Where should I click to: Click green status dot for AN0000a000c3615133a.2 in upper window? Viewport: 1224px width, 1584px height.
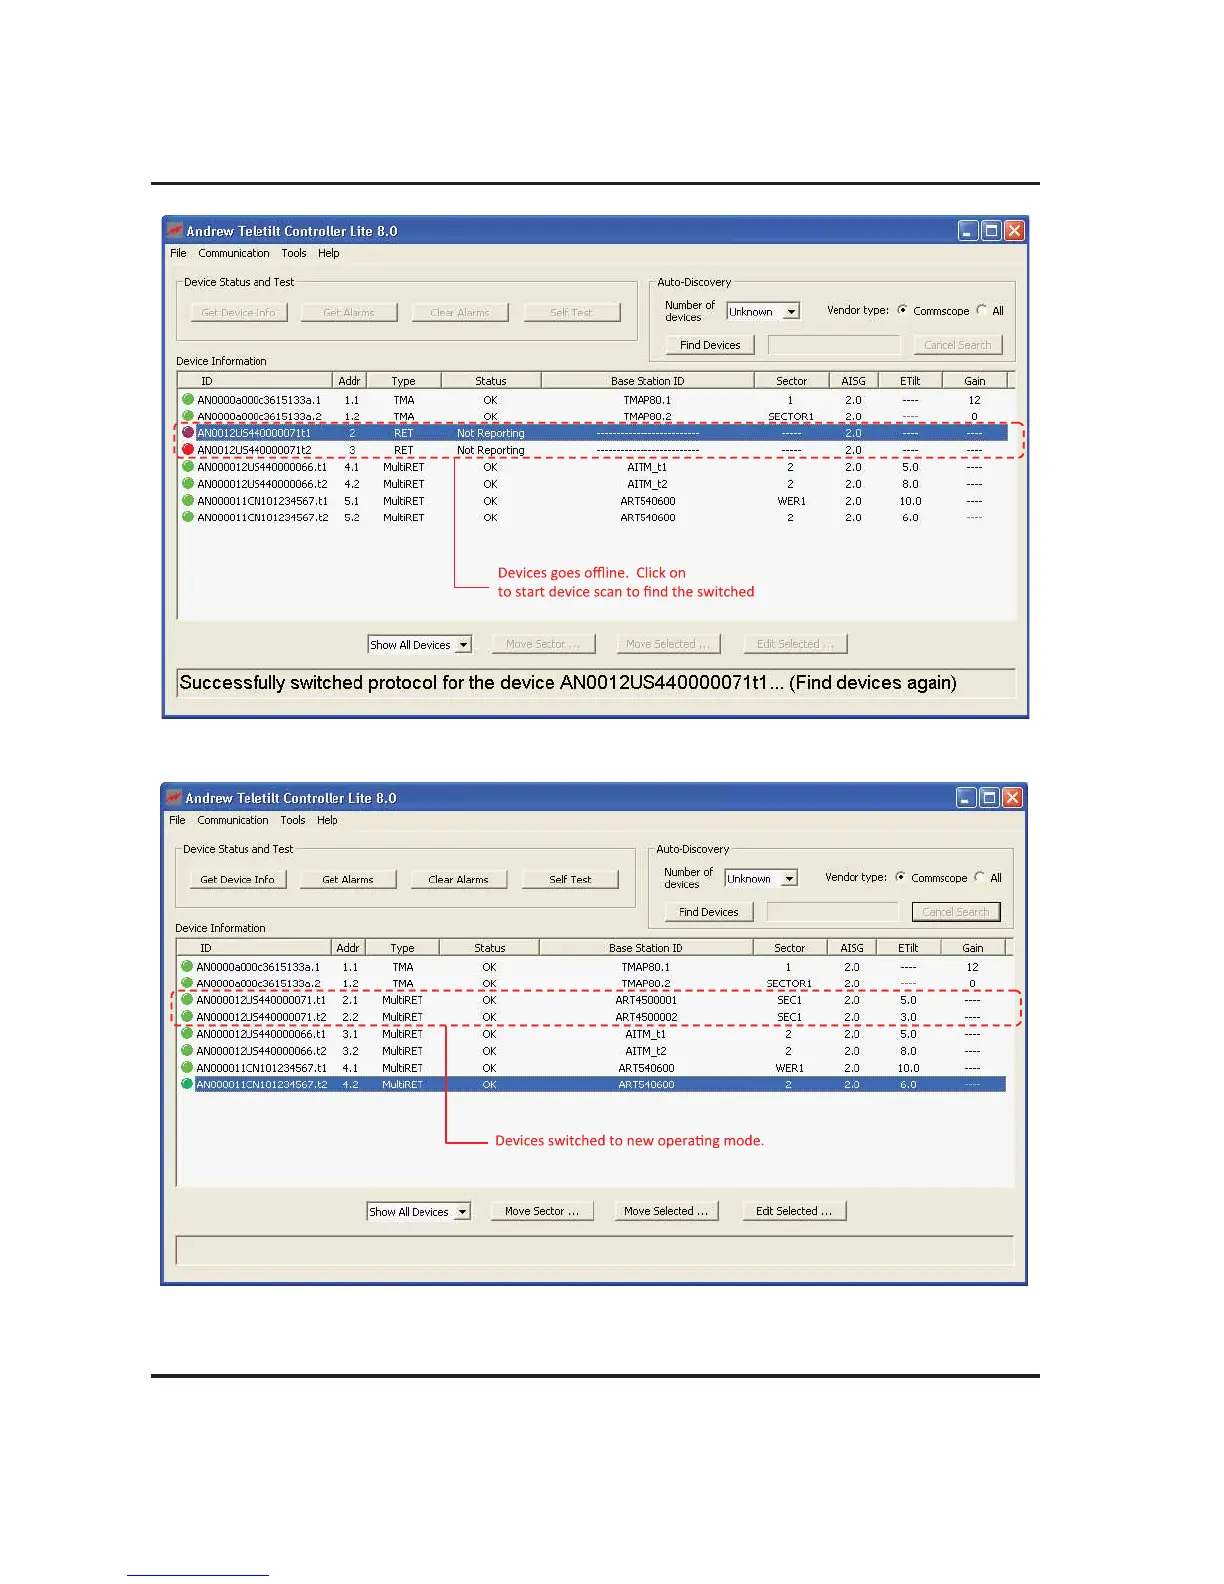(188, 416)
